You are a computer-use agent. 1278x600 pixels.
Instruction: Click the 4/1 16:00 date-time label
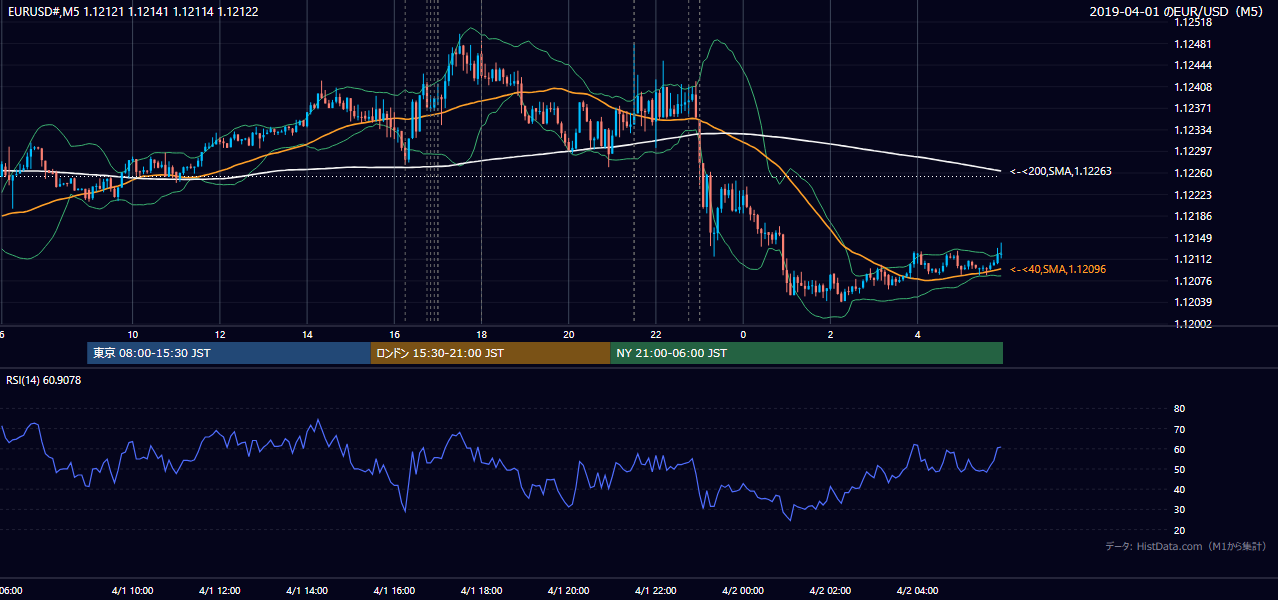pyautogui.click(x=394, y=591)
